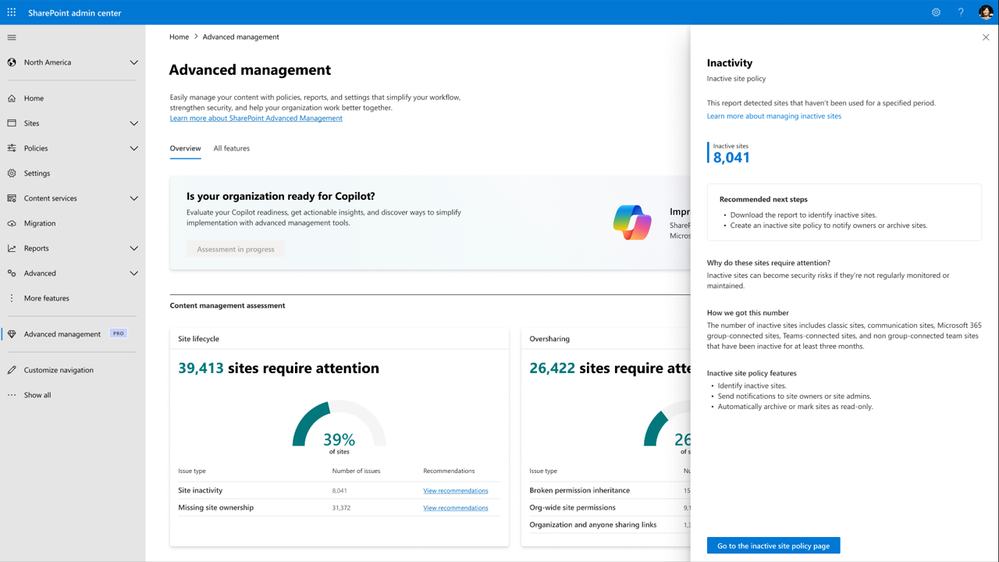The width and height of the screenshot is (999, 562).
Task: View recommendations for Site inactivity
Action: [456, 491]
